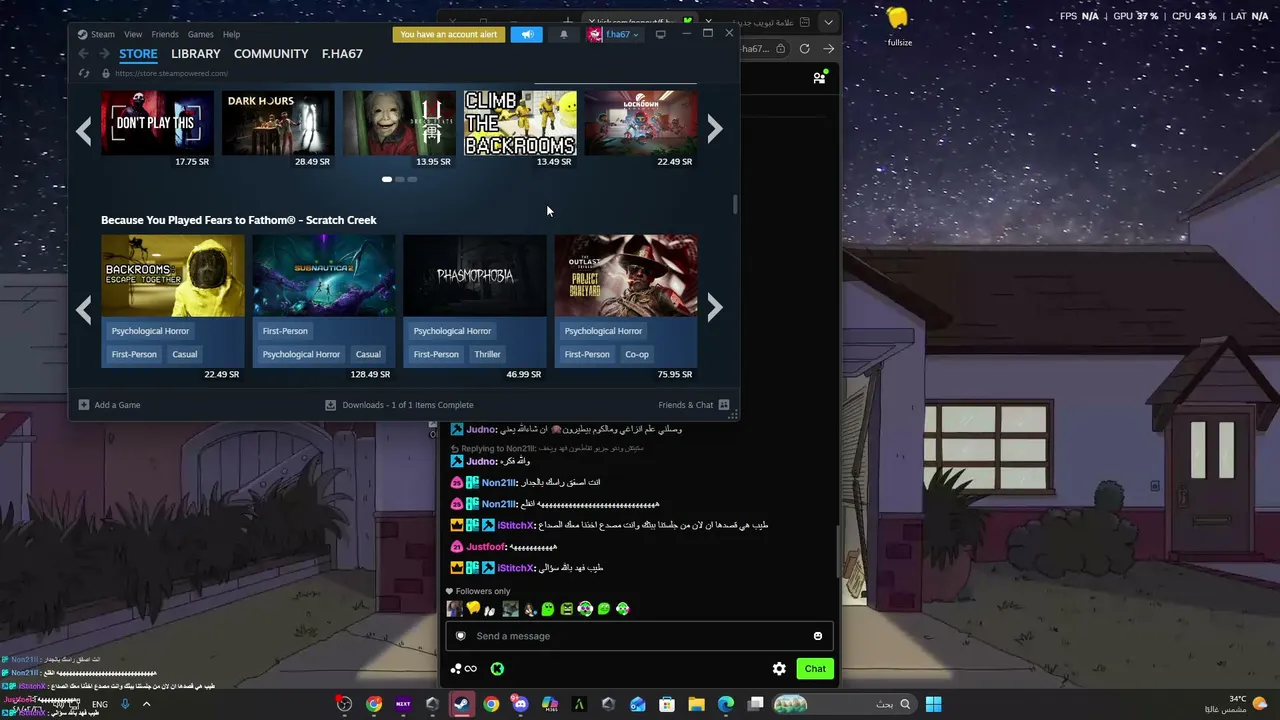The height and width of the screenshot is (720, 1280).
Task: Open Microsoft Store from the taskbar
Action: pos(667,704)
